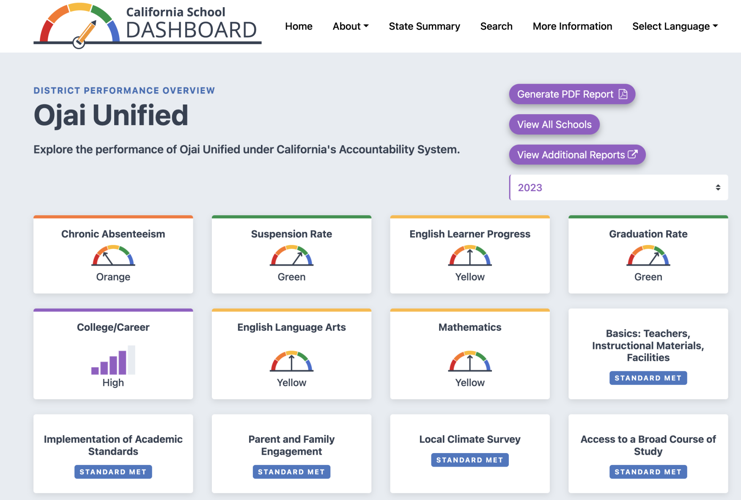The width and height of the screenshot is (741, 500).
Task: Click the English Language Arts gauge icon
Action: [x=292, y=361]
